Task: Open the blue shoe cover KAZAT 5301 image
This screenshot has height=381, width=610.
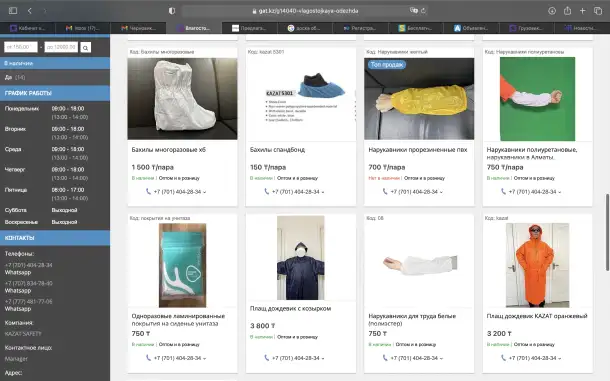Action: (301, 99)
